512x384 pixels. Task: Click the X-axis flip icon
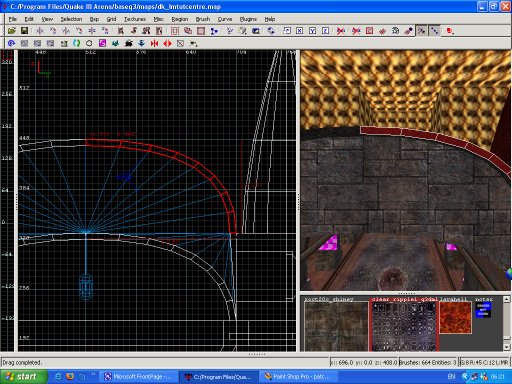tap(40, 31)
